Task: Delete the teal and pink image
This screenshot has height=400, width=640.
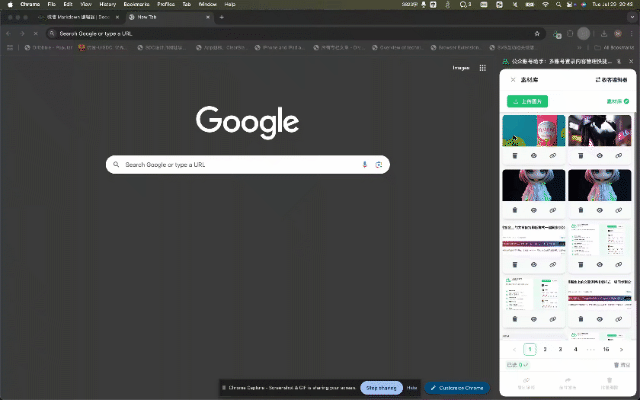Action: point(515,156)
